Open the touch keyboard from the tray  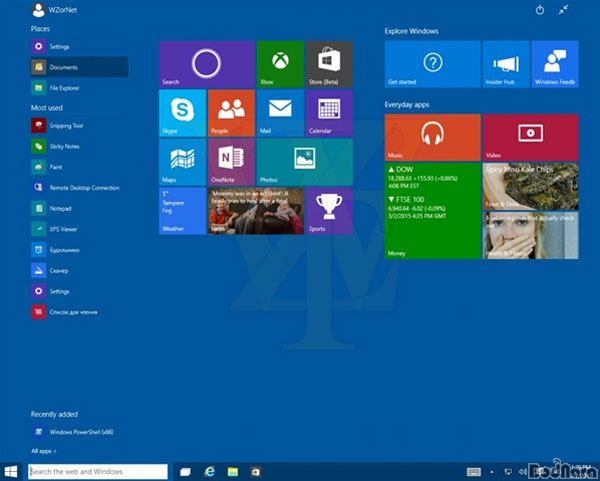coord(474,472)
